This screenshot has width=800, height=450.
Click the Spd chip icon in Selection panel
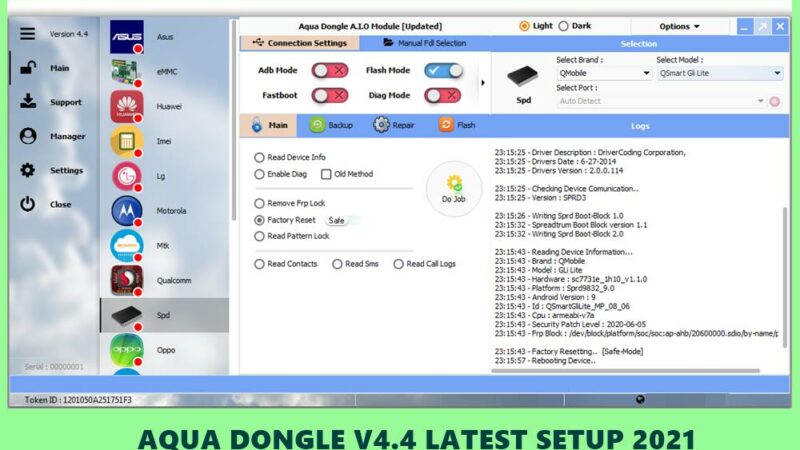(522, 77)
